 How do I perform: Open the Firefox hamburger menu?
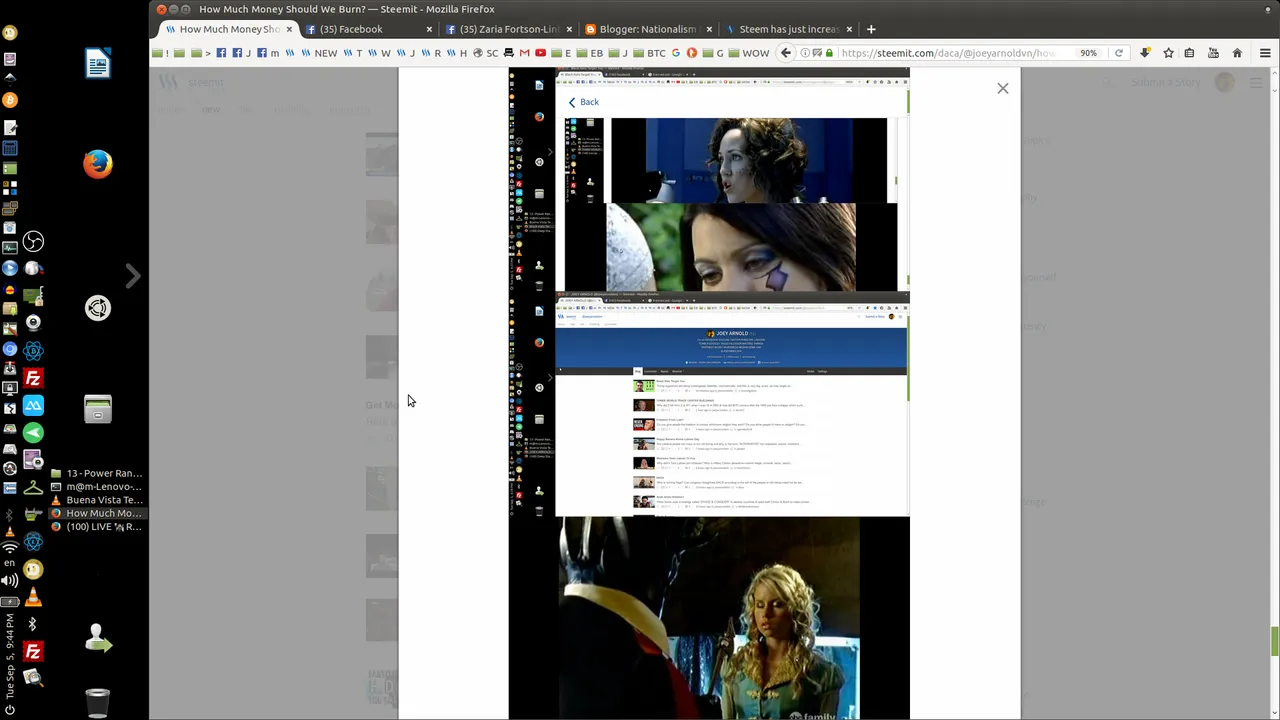tap(1265, 53)
